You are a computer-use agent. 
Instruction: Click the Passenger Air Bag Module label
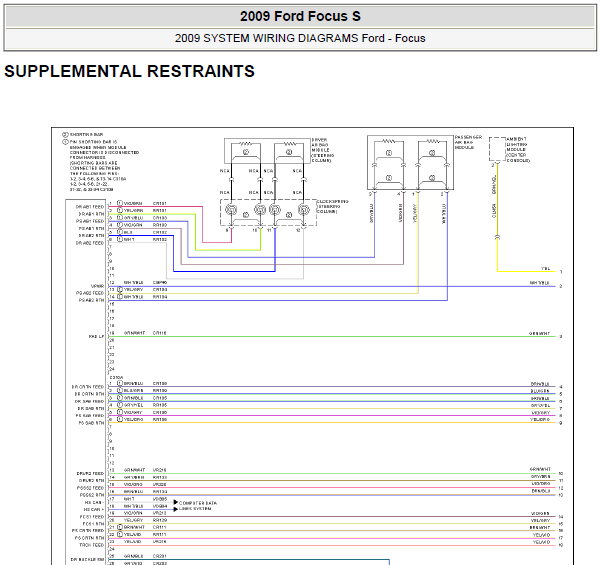468,142
